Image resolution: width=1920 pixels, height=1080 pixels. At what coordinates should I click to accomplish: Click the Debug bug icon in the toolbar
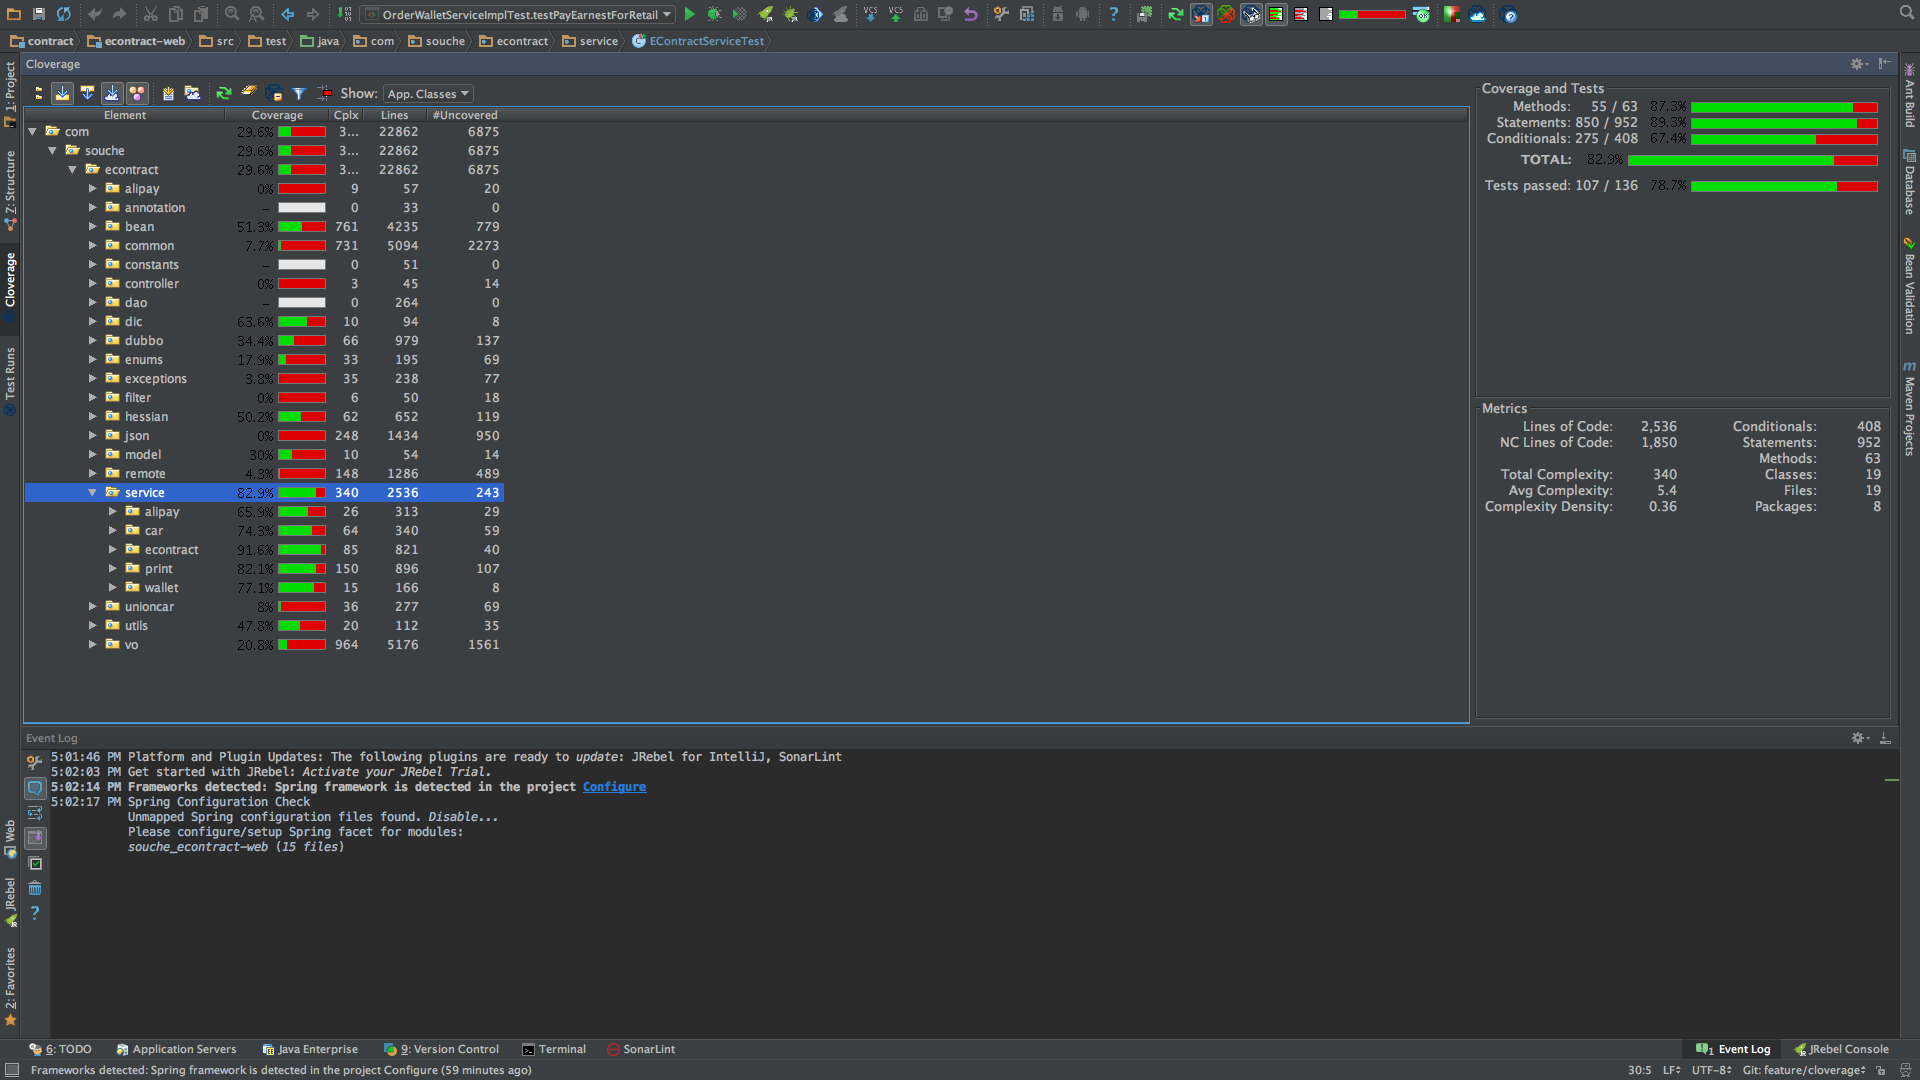[x=714, y=14]
